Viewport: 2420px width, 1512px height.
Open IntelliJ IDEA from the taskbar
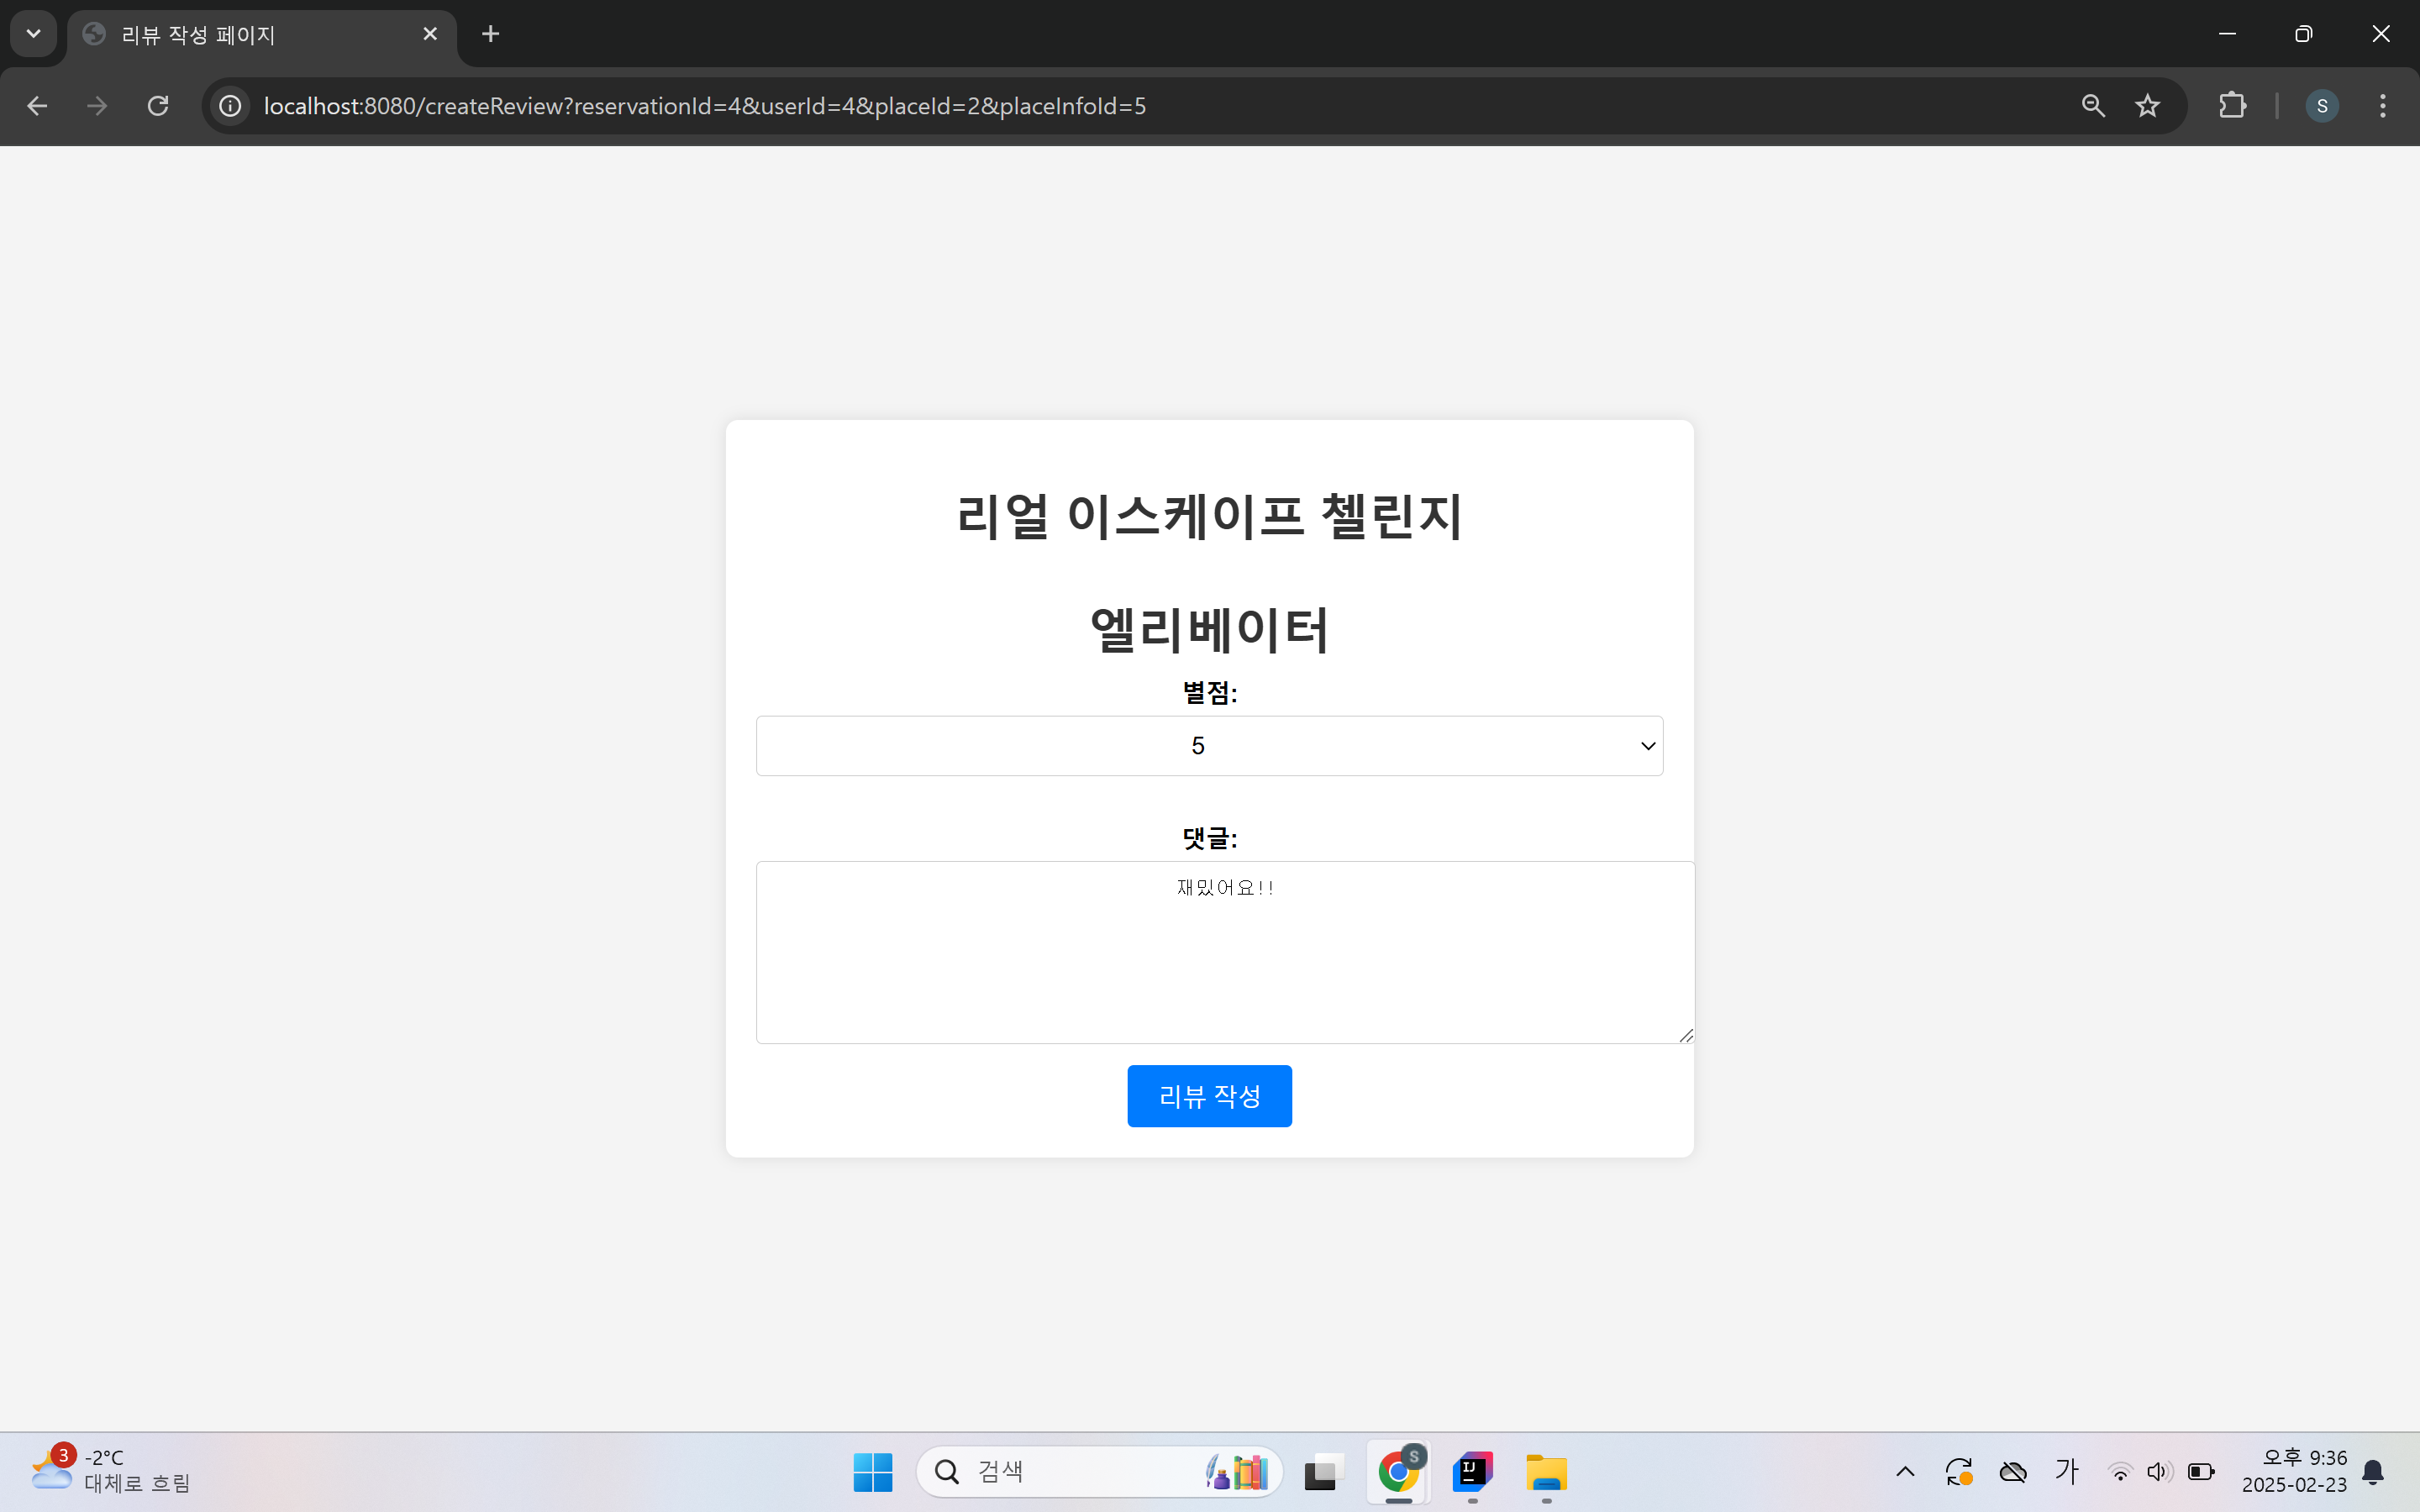pos(1472,1471)
